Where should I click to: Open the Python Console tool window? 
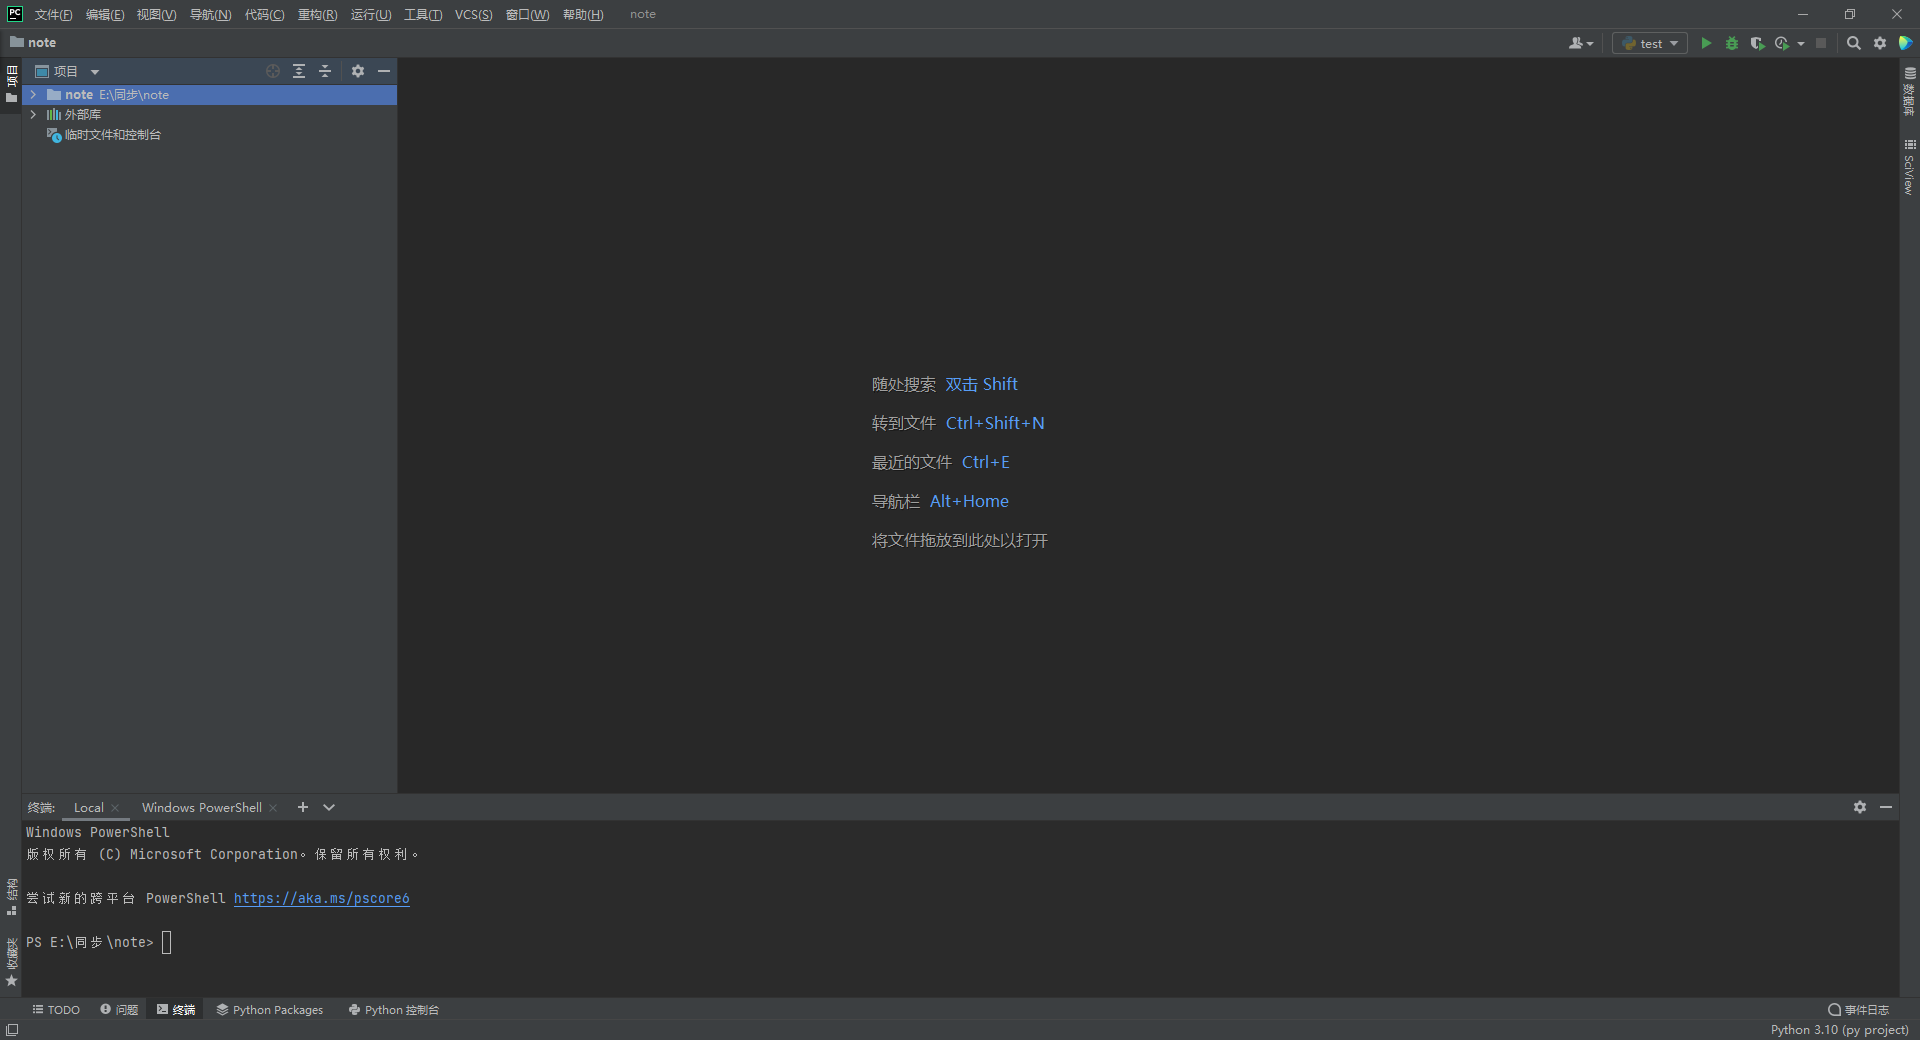click(x=394, y=1010)
